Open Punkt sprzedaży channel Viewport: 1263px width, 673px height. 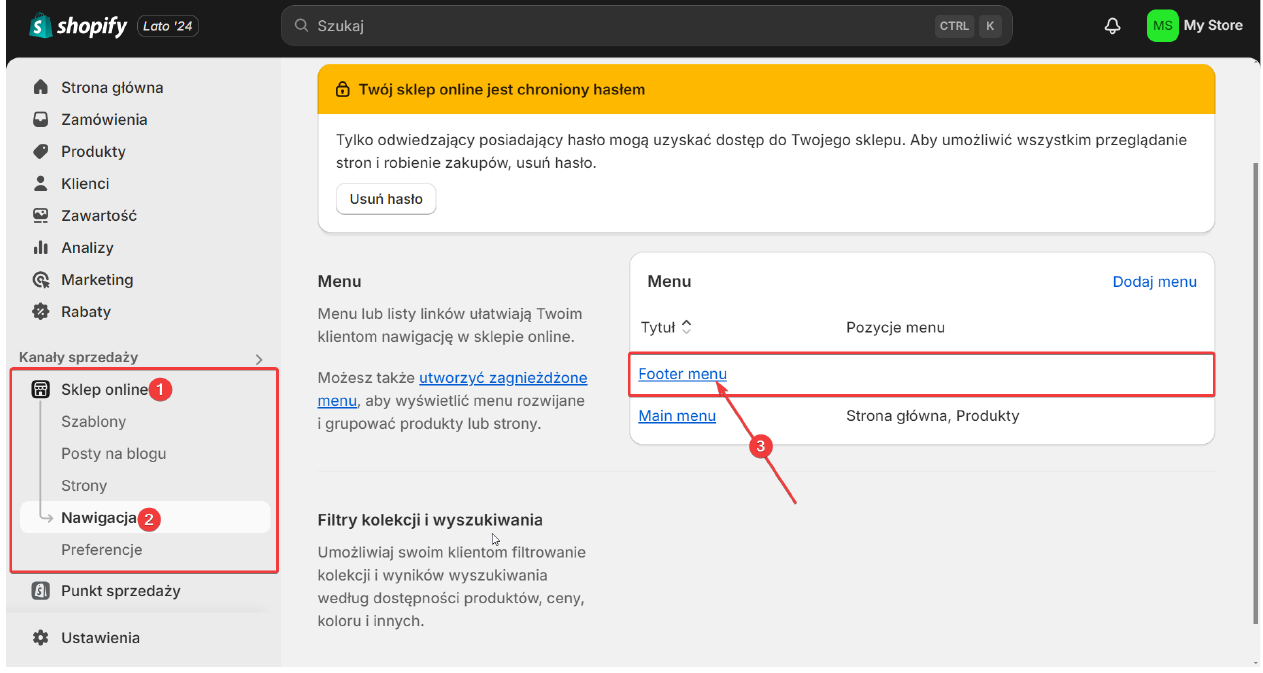pyautogui.click(x=121, y=590)
